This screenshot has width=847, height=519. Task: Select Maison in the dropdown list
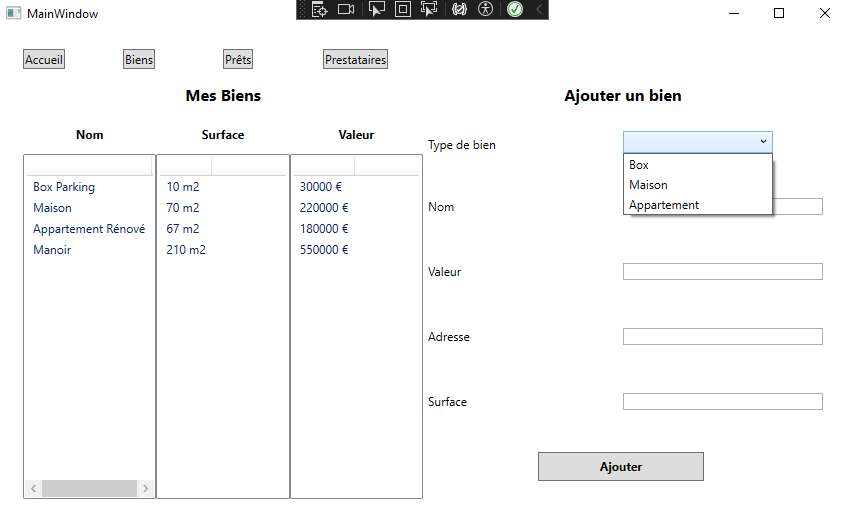(648, 185)
